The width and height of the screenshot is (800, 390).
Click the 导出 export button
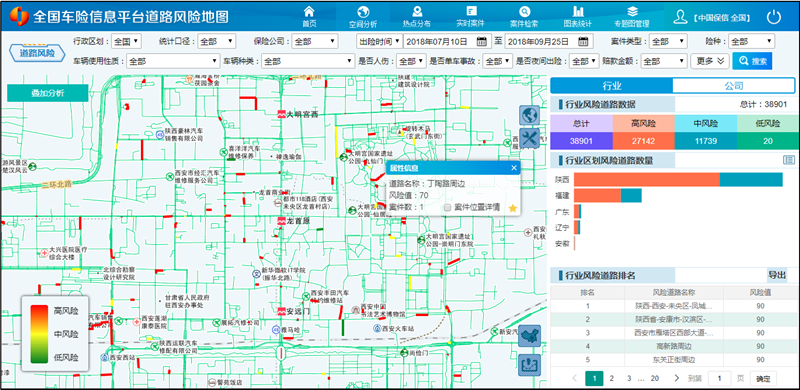point(776,275)
